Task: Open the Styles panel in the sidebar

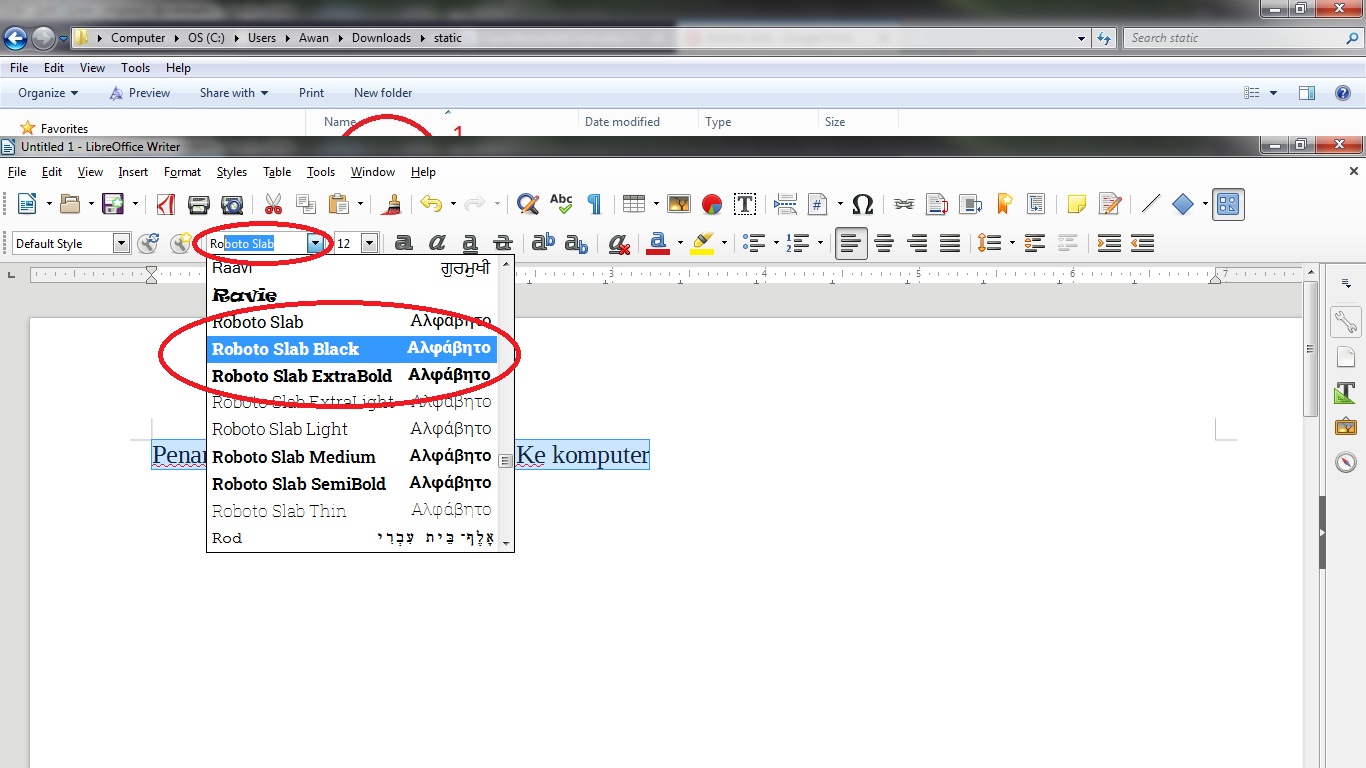Action: pos(1346,392)
